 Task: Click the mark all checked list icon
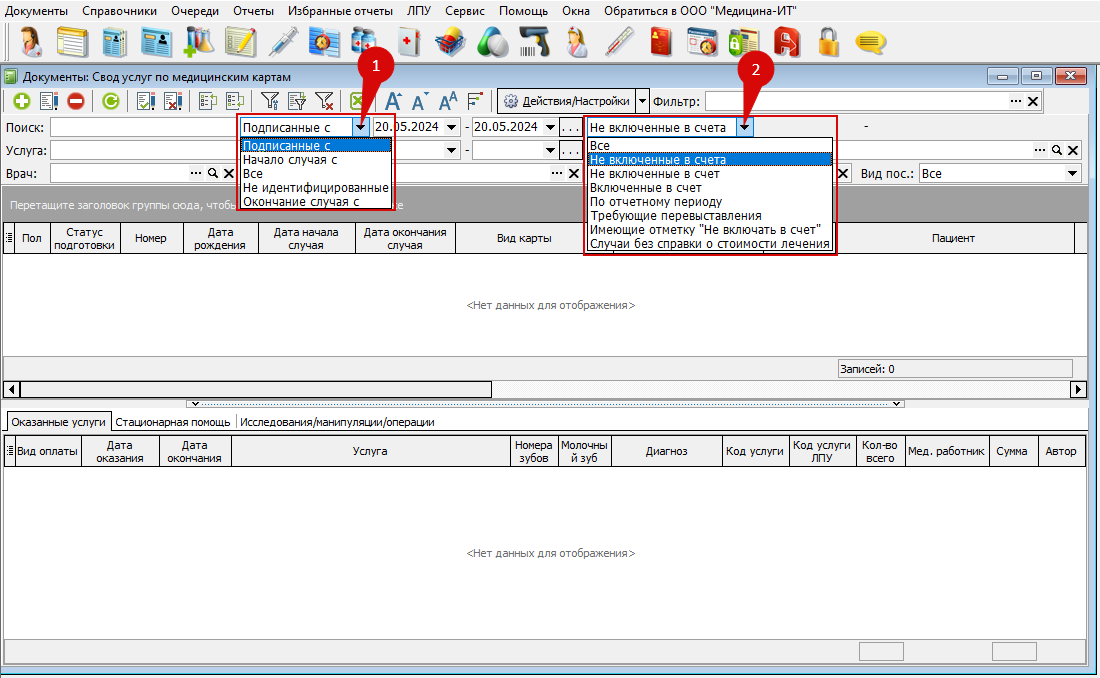tap(146, 102)
